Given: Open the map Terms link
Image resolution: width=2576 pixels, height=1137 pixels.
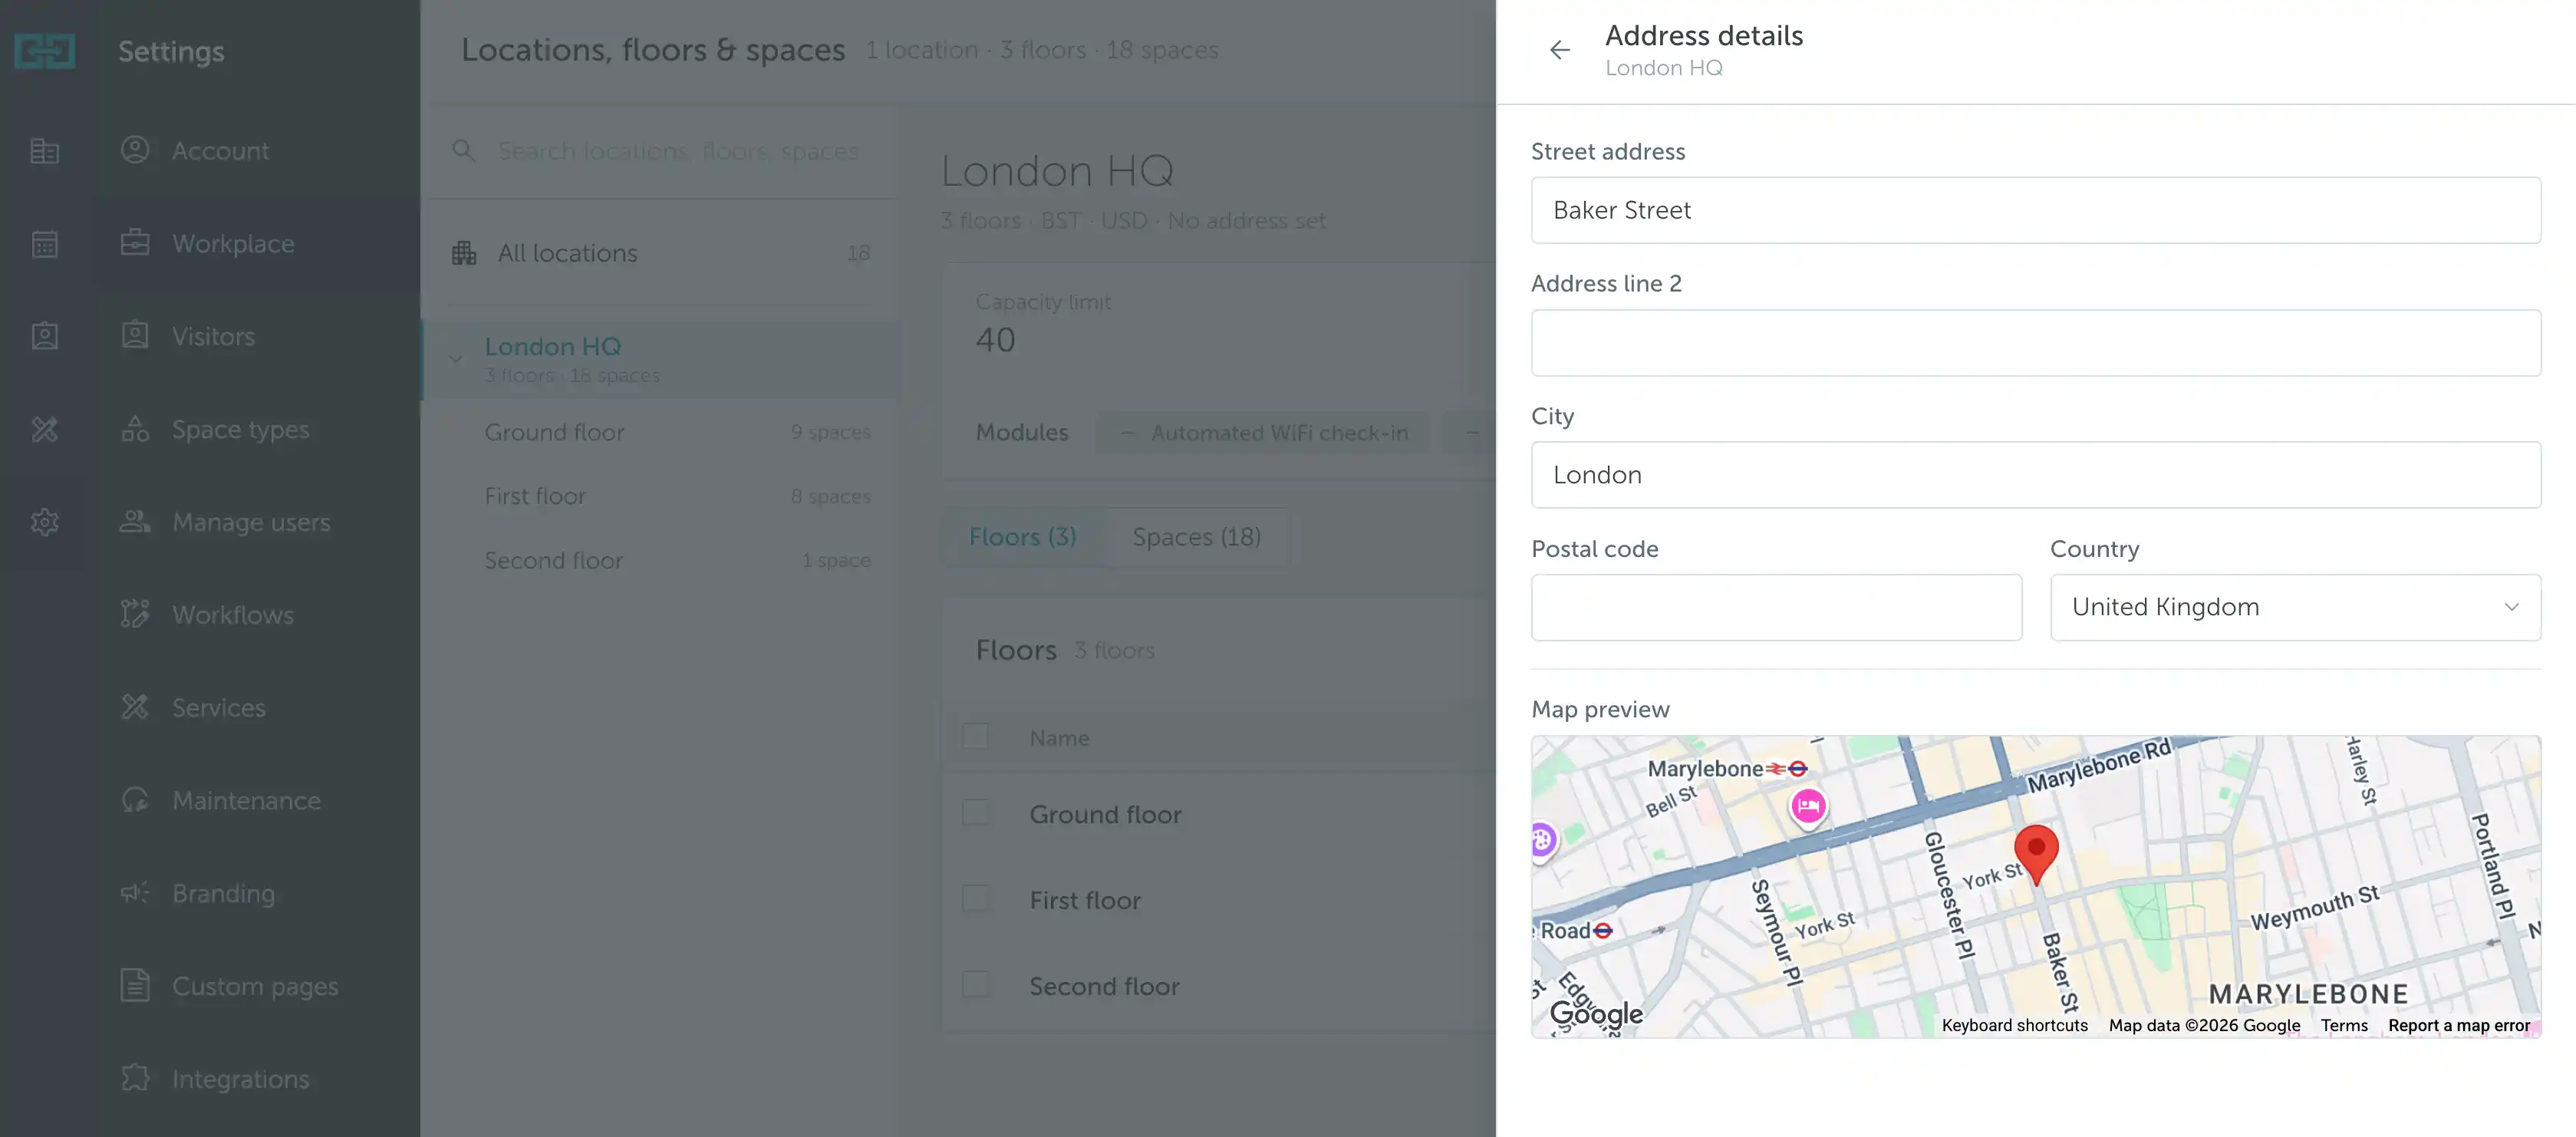Looking at the screenshot, I should point(2344,1025).
